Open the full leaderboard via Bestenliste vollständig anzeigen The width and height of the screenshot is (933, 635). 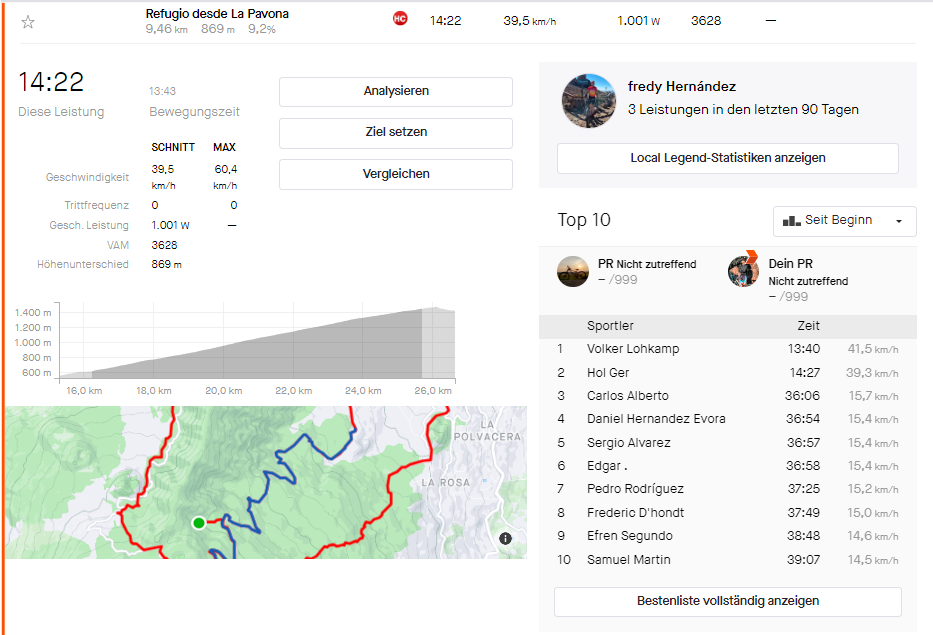(727, 601)
